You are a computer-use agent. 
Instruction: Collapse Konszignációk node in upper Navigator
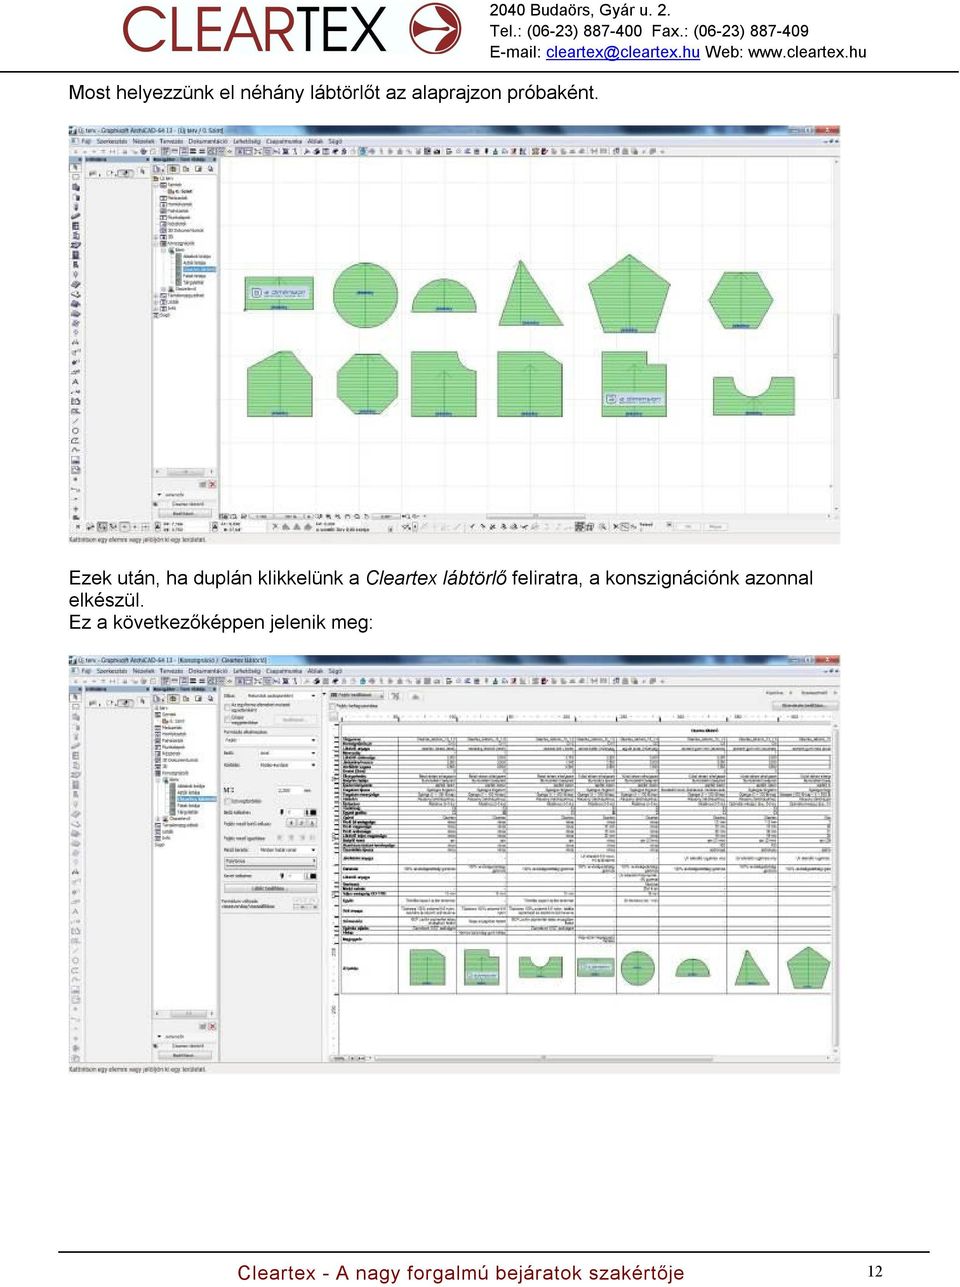(x=156, y=243)
